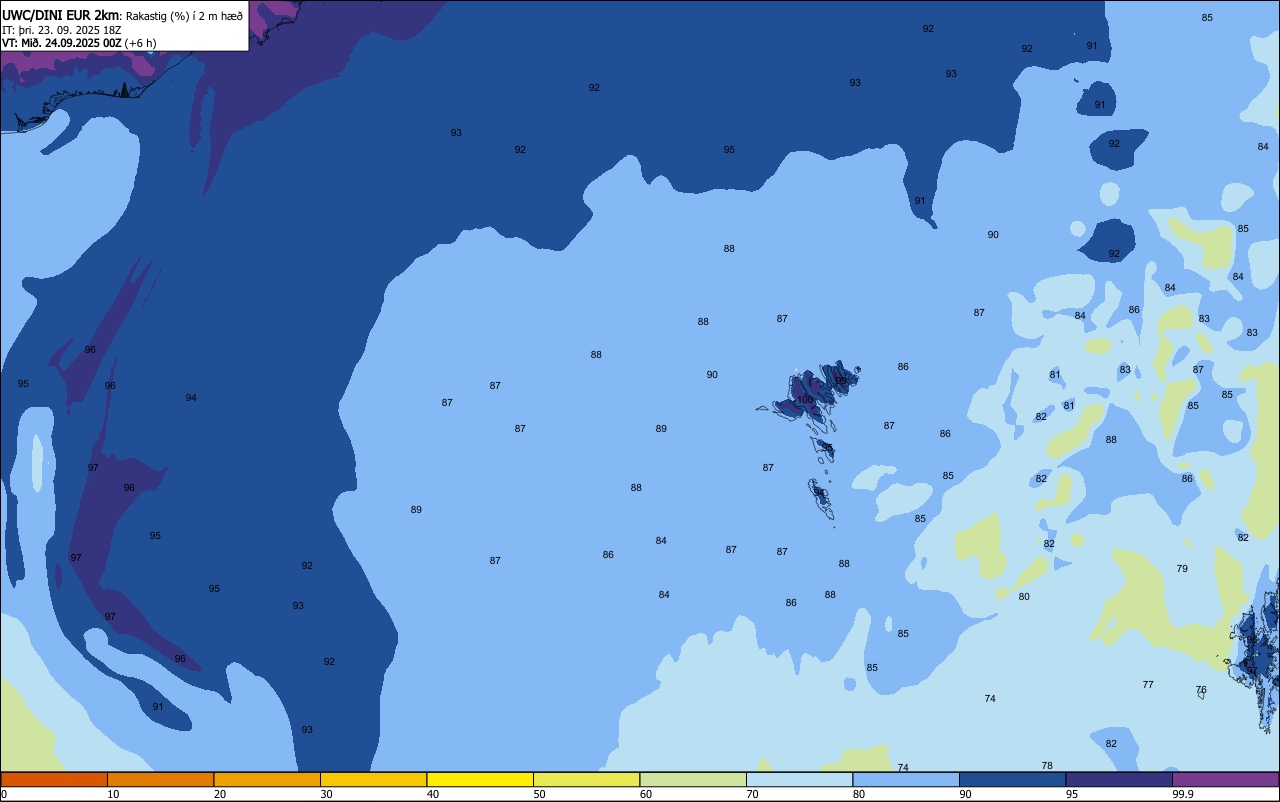This screenshot has width=1280, height=802.
Task: Click the 'VT: Mið. 24.09.2025 00Z (+6 h)' line
Action: pyautogui.click(x=79, y=43)
